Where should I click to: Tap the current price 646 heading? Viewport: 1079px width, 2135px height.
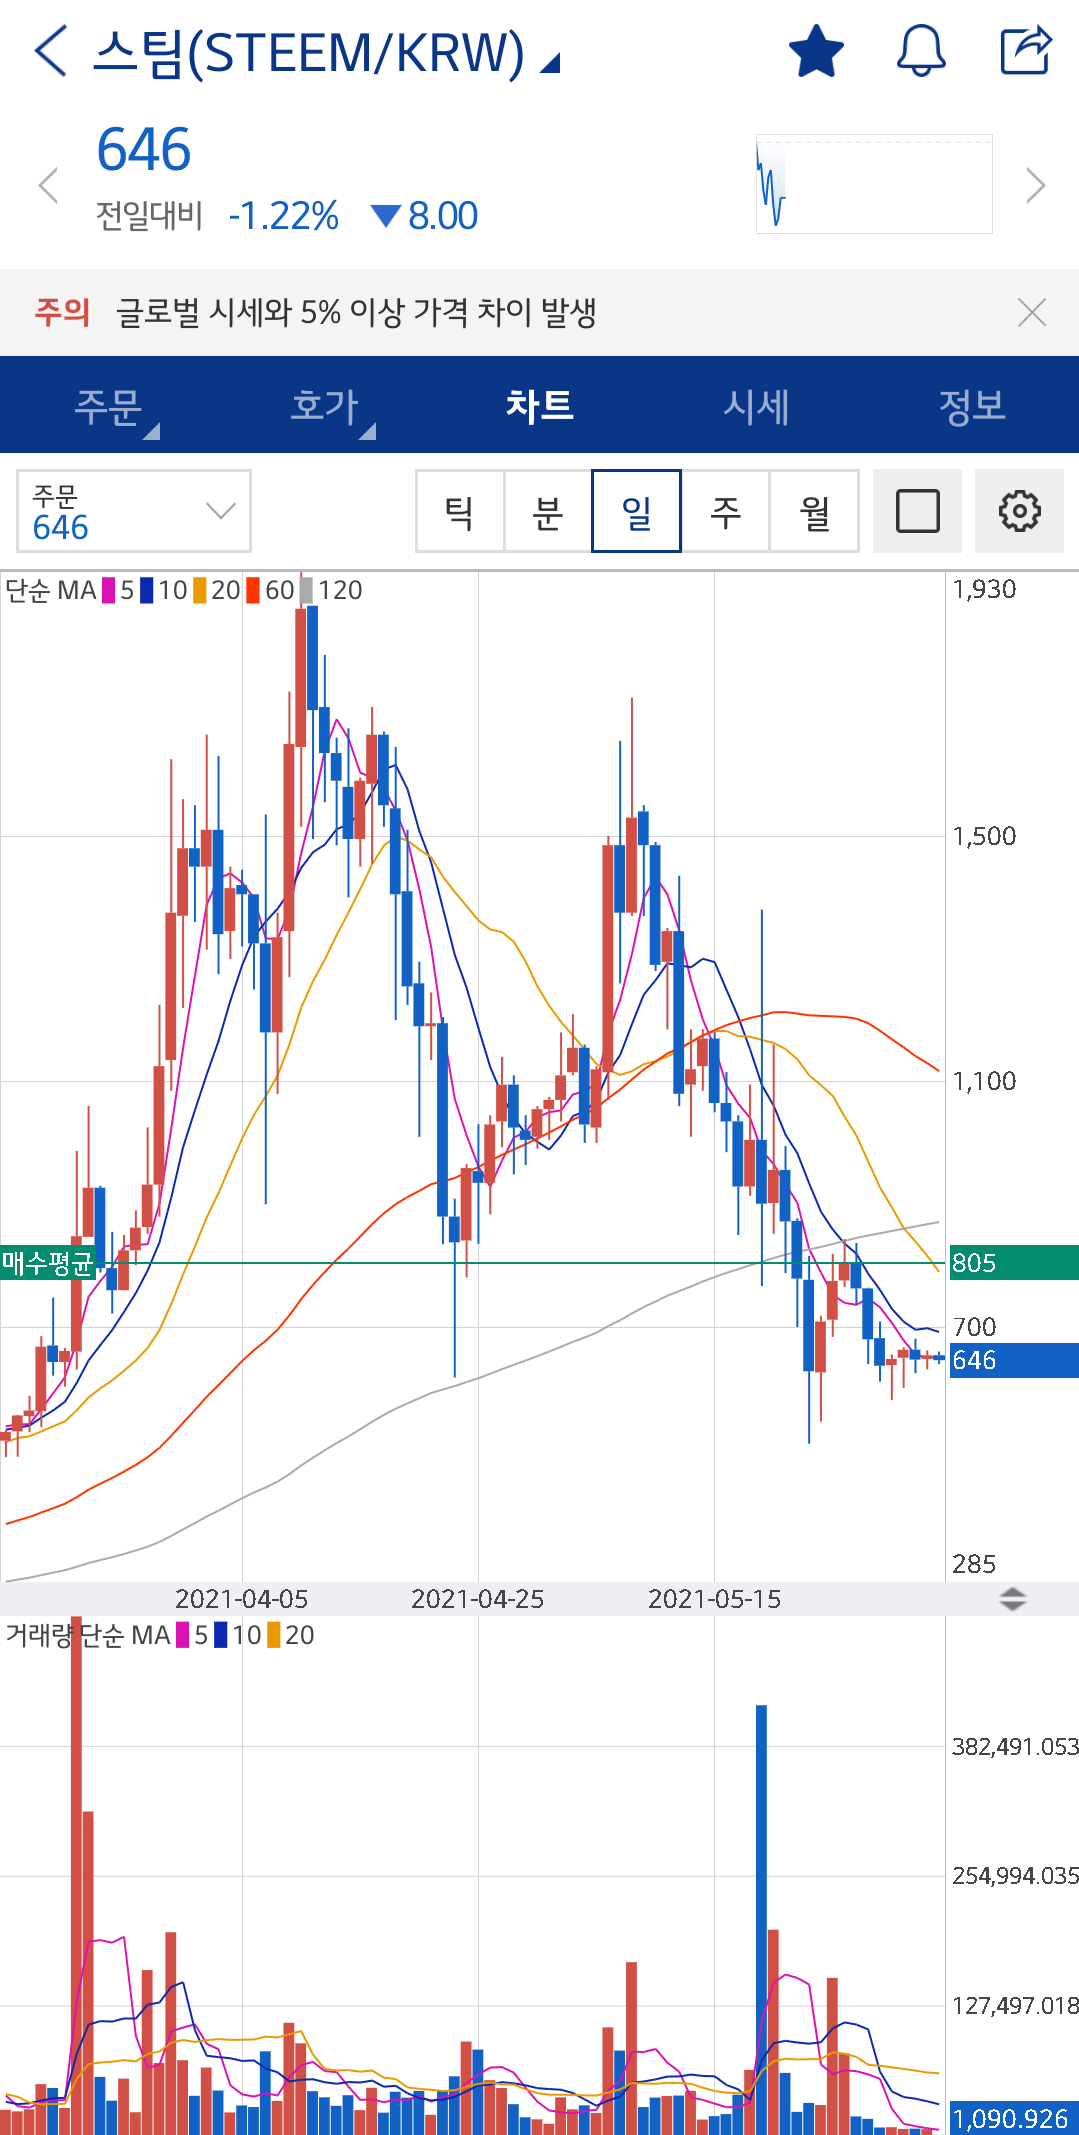144,151
